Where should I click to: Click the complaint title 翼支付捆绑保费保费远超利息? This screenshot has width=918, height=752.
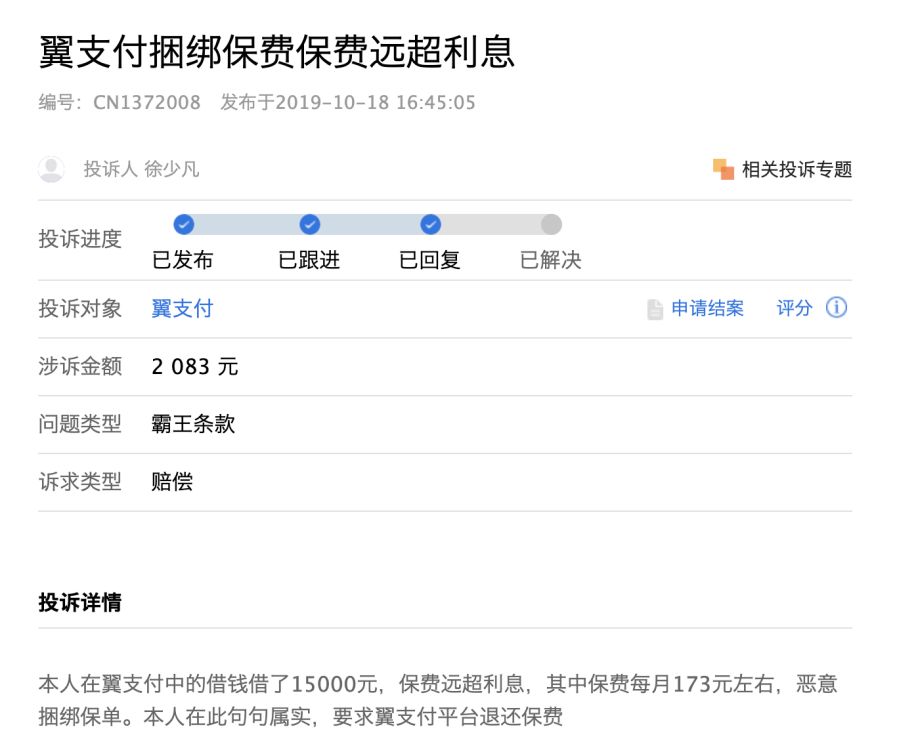pos(276,52)
